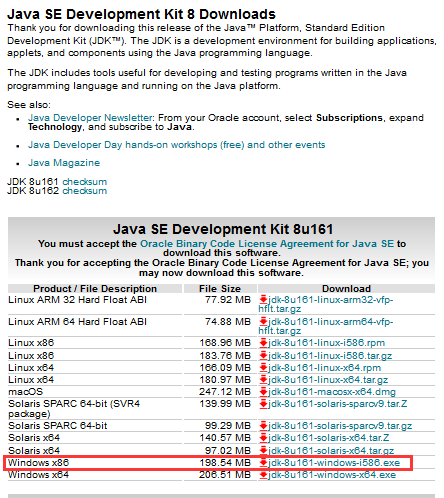This screenshot has width=444, height=498.
Task: Click the 99.29 MB file size
Action: (228, 426)
